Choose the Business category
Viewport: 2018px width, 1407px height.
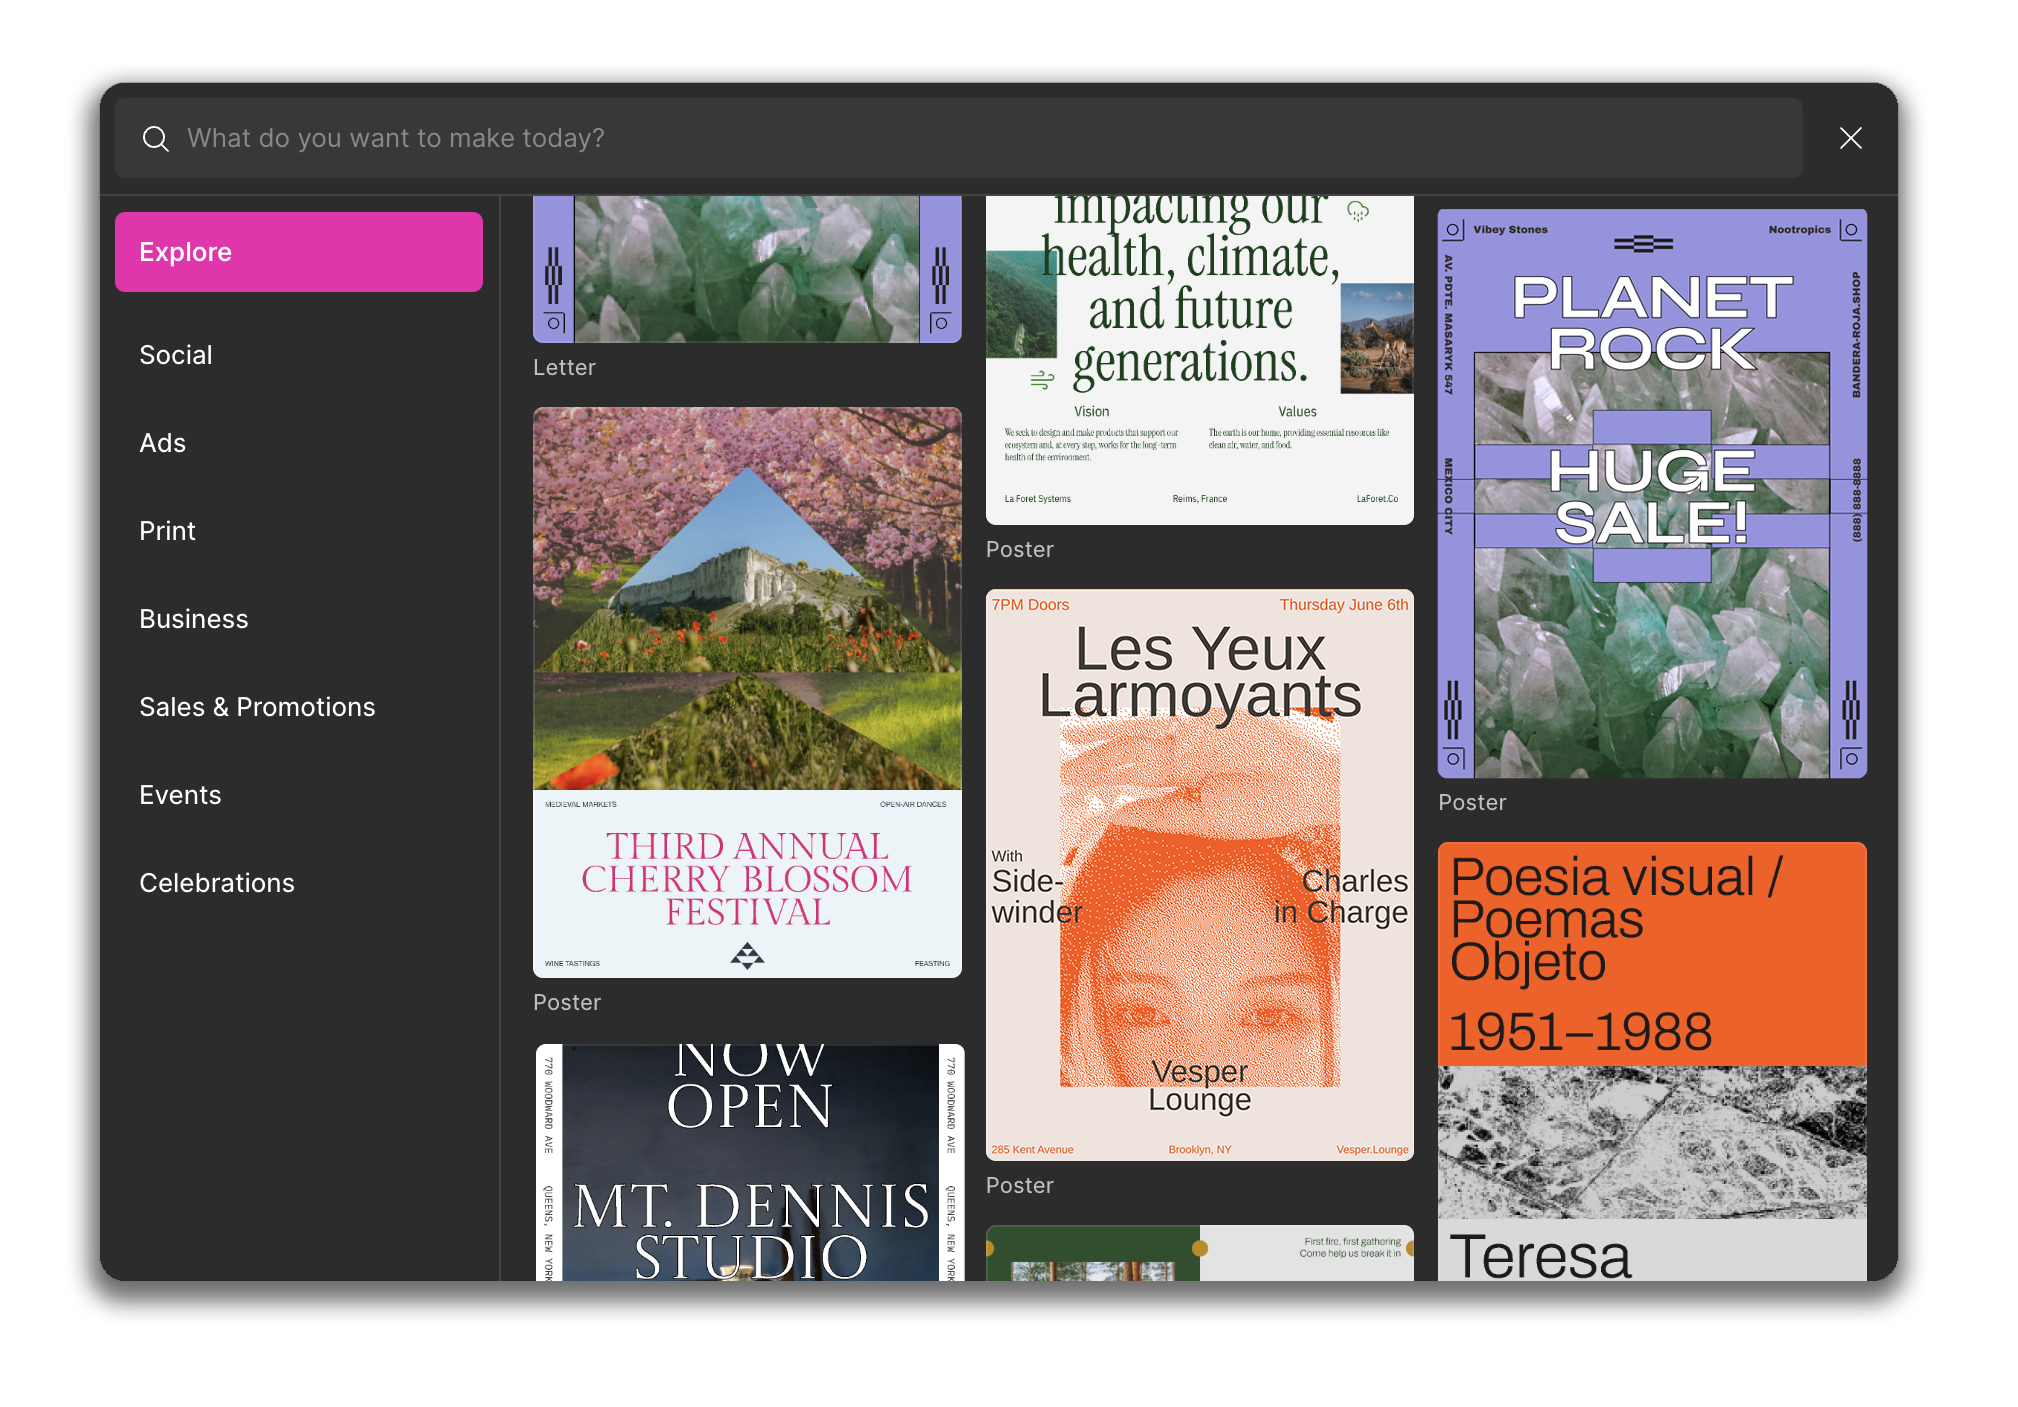click(193, 619)
